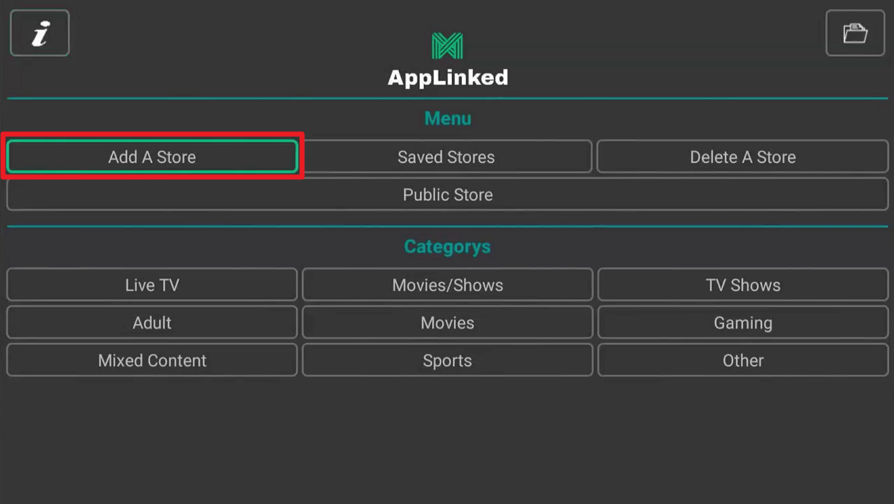Image resolution: width=894 pixels, height=504 pixels.
Task: Click the AppLinked title text
Action: click(448, 78)
